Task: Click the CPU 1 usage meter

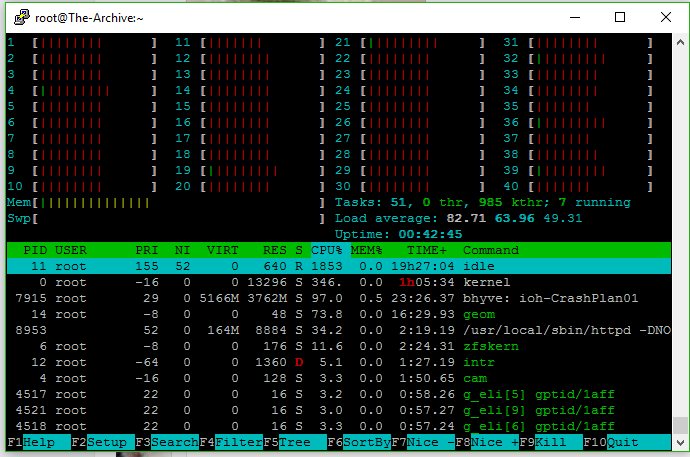Action: (82, 43)
